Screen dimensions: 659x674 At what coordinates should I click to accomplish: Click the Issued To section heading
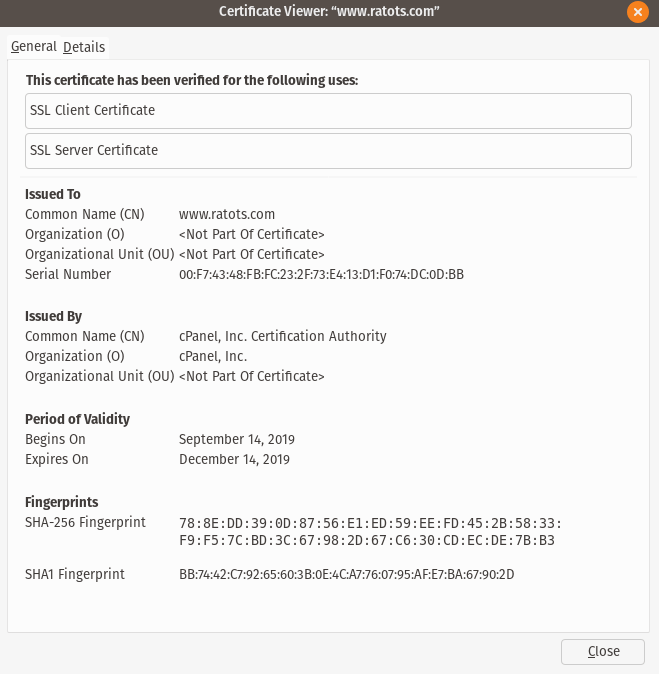(53, 194)
